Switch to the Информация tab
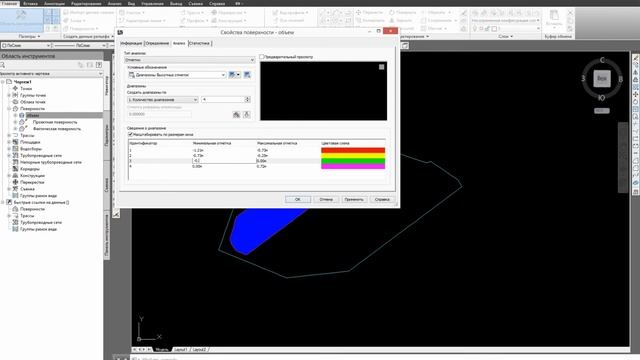The width and height of the screenshot is (640, 360). click(x=131, y=43)
